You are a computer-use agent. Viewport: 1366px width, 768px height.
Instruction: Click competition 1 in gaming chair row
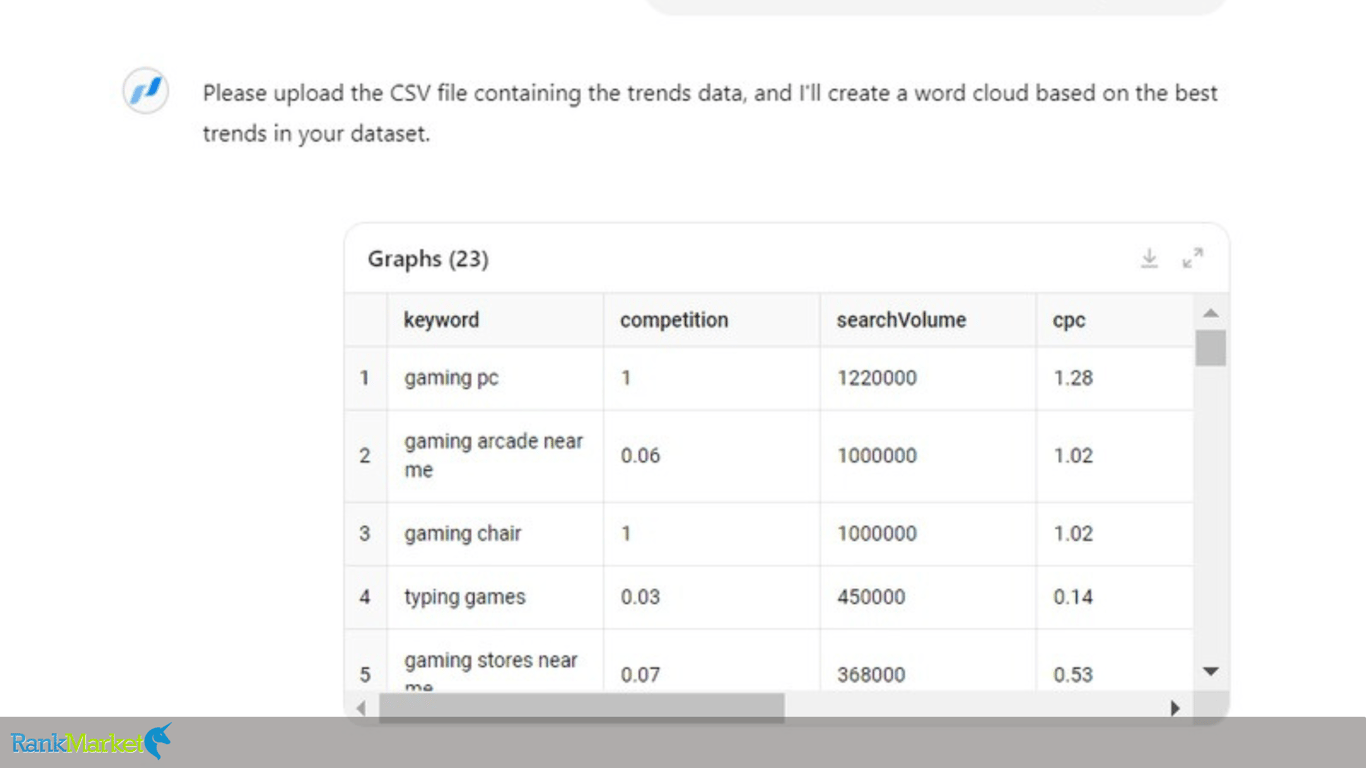(712, 534)
